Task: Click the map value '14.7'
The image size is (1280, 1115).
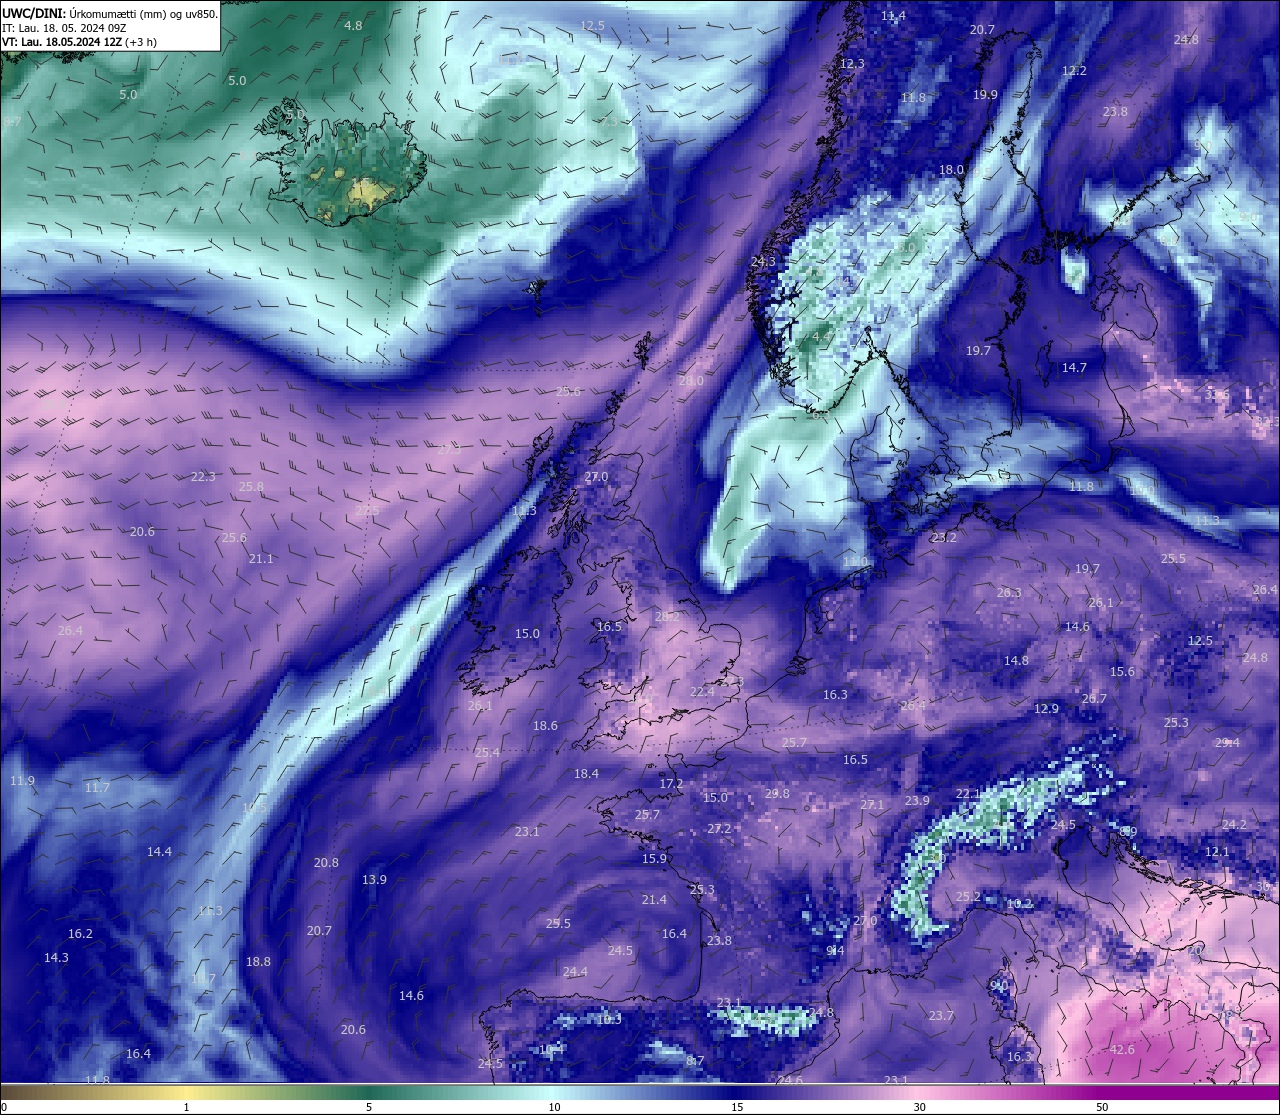Action: [x=1074, y=368]
